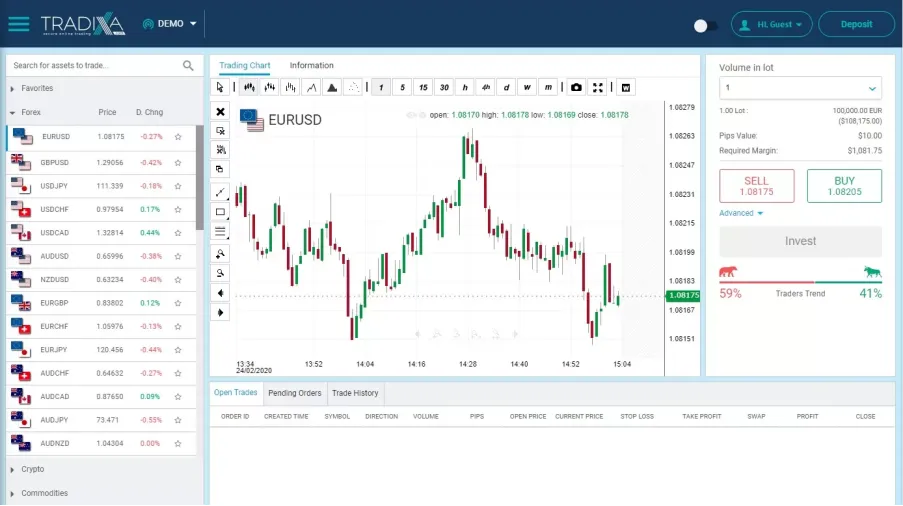Click the asset list vertical scrollbar
Image resolution: width=903 pixels, height=506 pixels.
tap(199, 178)
